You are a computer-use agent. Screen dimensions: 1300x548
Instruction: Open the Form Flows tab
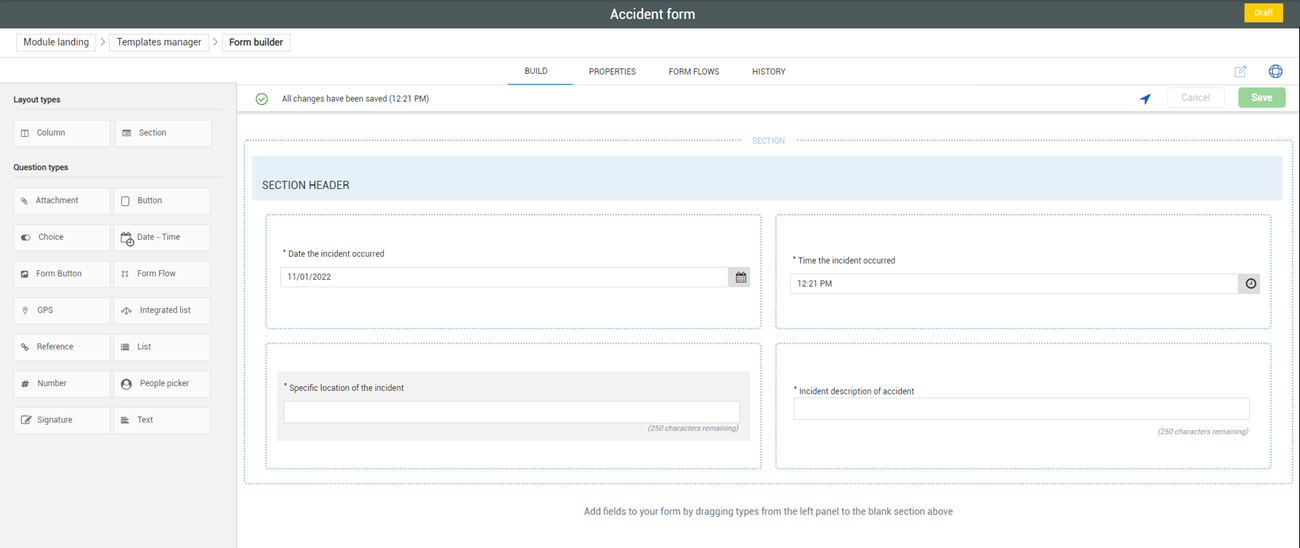click(x=694, y=72)
